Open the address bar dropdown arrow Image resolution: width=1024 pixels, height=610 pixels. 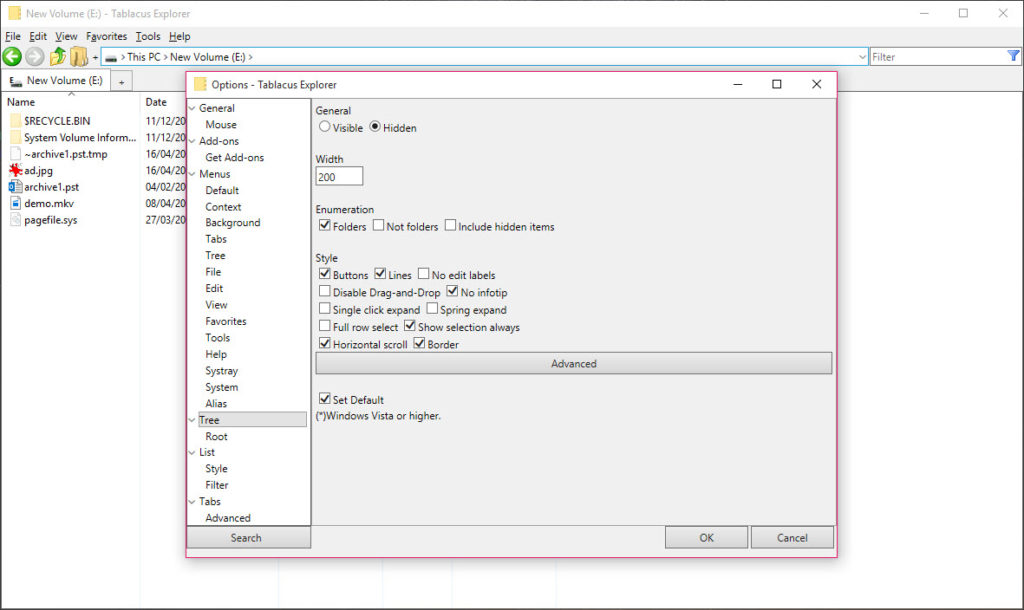[861, 57]
